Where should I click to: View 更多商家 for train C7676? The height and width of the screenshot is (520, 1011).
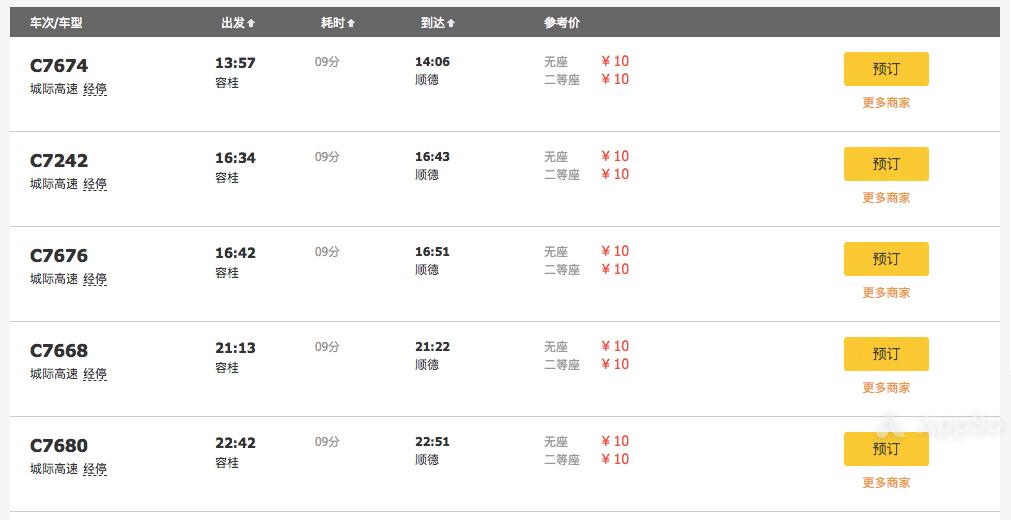pos(886,293)
